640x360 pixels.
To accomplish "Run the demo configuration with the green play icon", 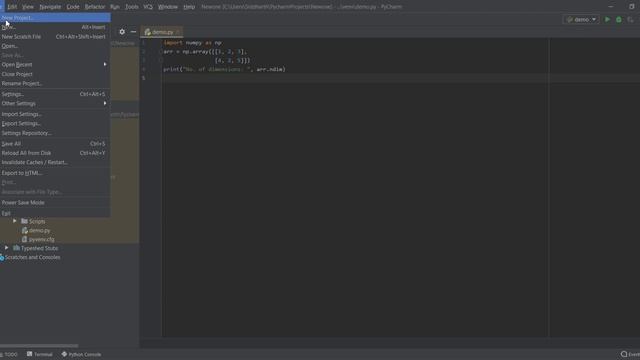I will (607, 19).
